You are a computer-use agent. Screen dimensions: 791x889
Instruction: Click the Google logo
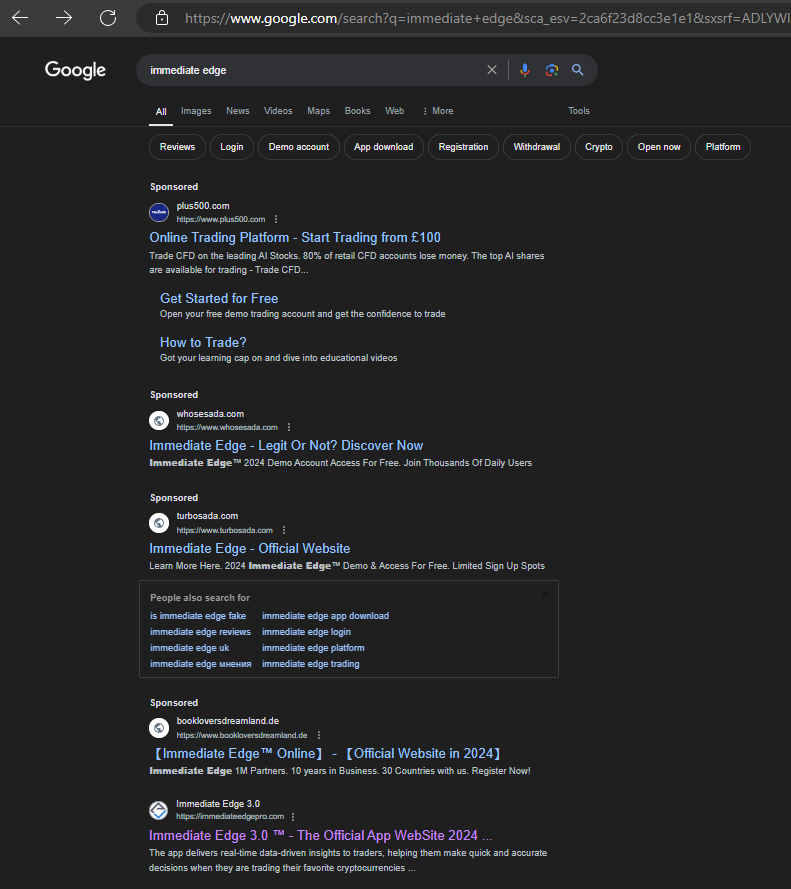pyautogui.click(x=75, y=70)
